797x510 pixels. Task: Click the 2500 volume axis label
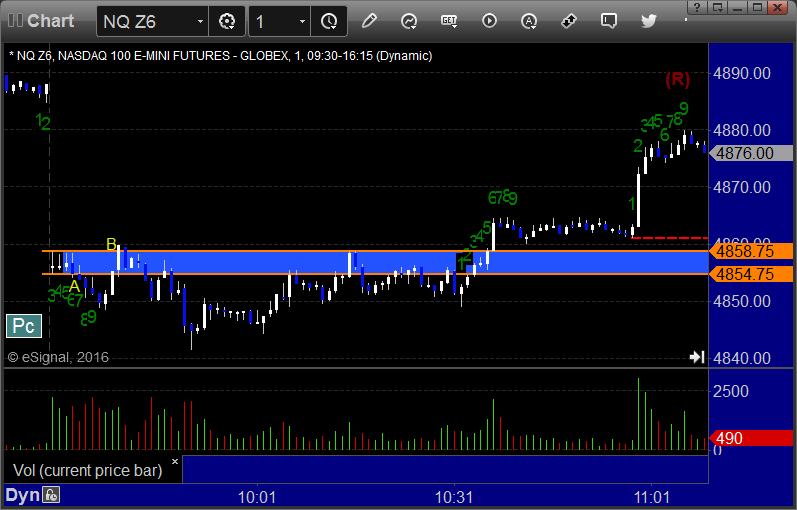[730, 391]
